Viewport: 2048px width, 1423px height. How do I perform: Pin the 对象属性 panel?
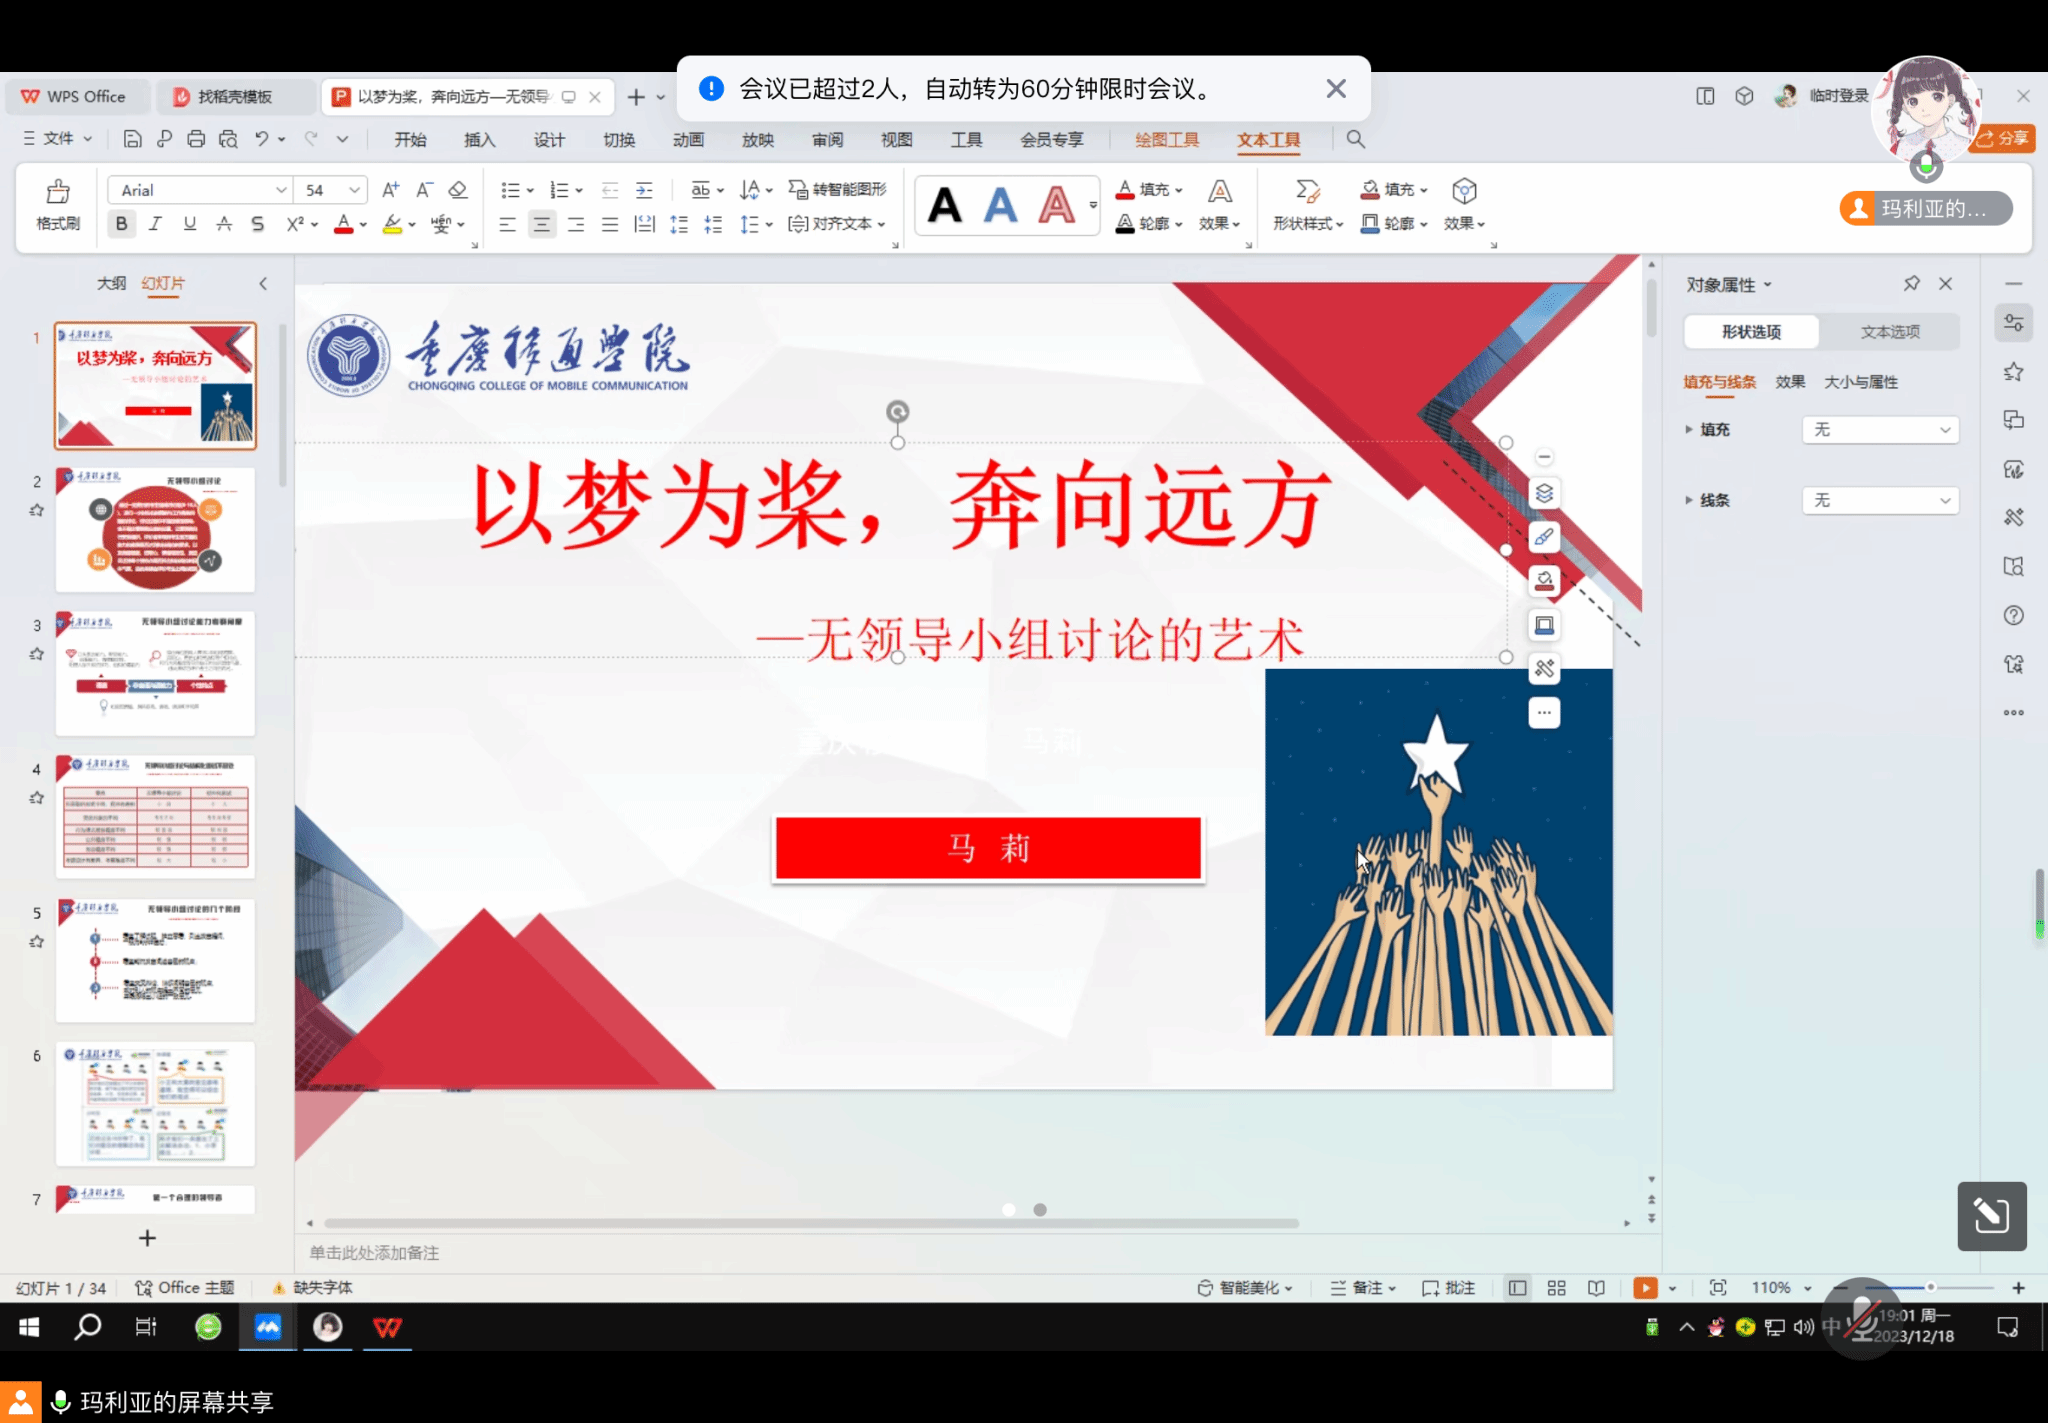coord(1911,284)
